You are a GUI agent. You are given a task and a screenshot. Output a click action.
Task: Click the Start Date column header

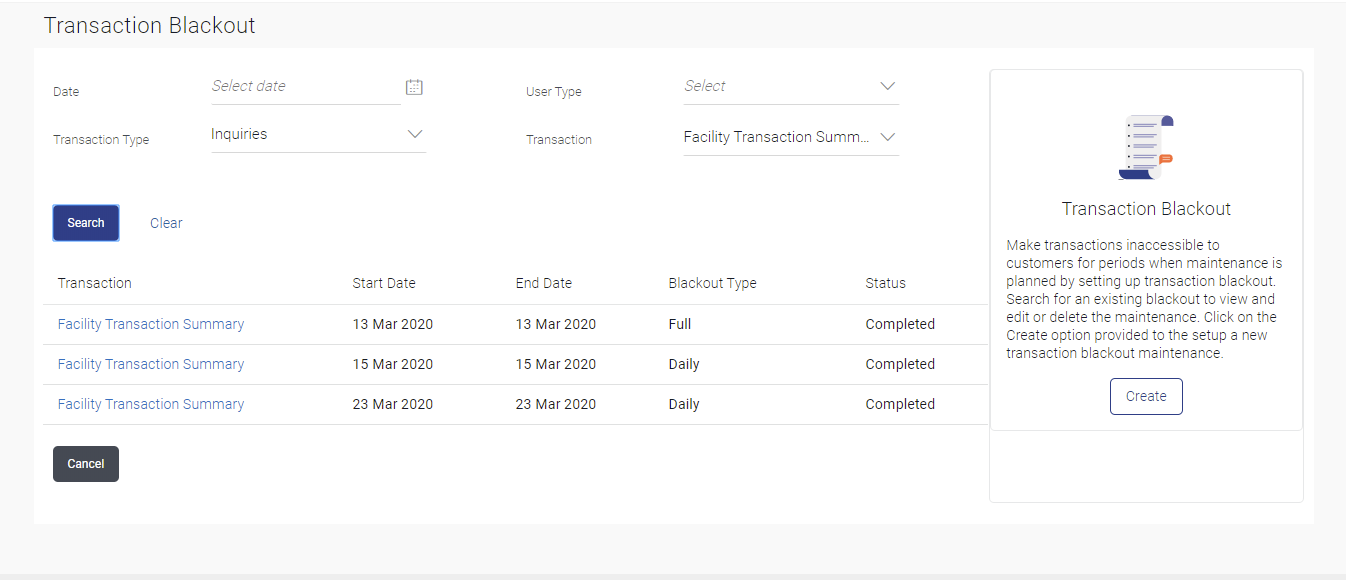click(x=384, y=283)
